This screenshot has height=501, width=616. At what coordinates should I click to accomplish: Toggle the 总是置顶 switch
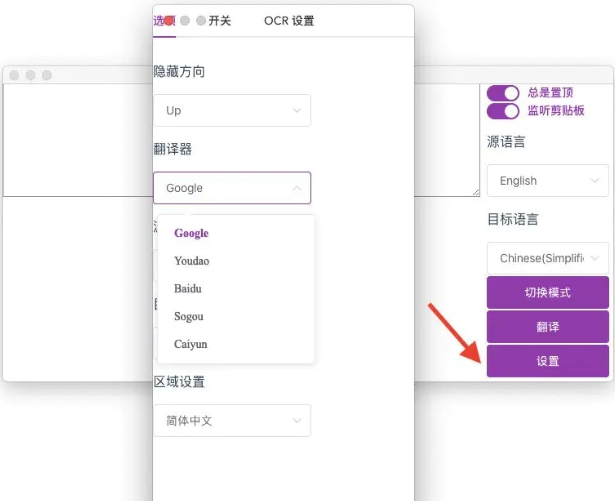pos(503,93)
